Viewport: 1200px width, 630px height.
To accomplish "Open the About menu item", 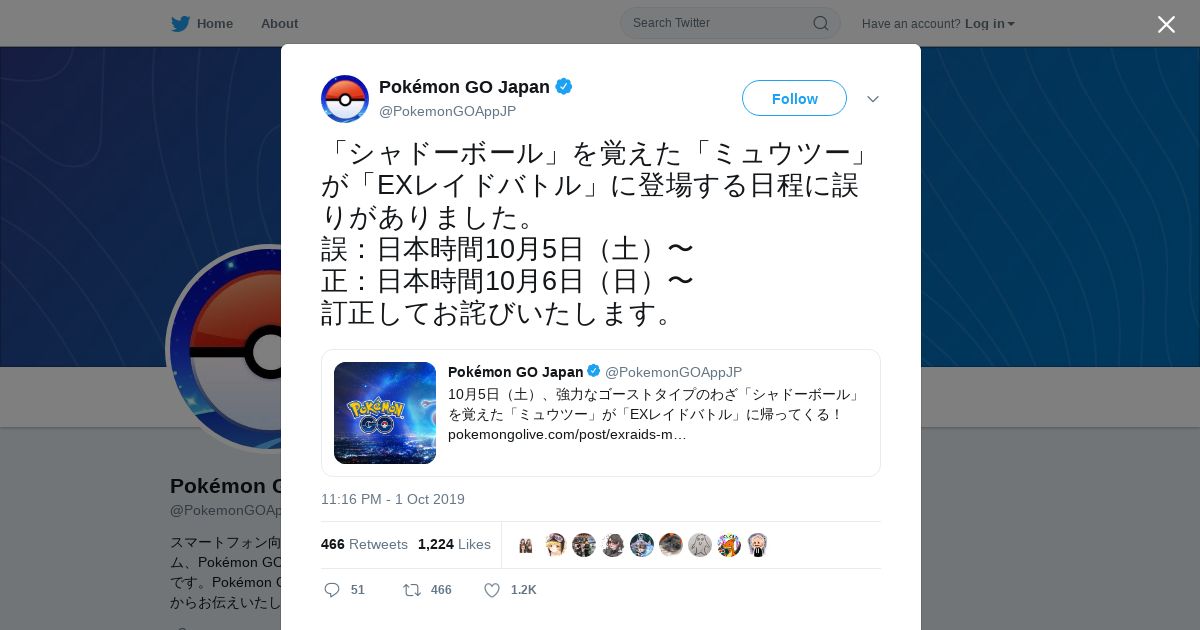I will [279, 23].
